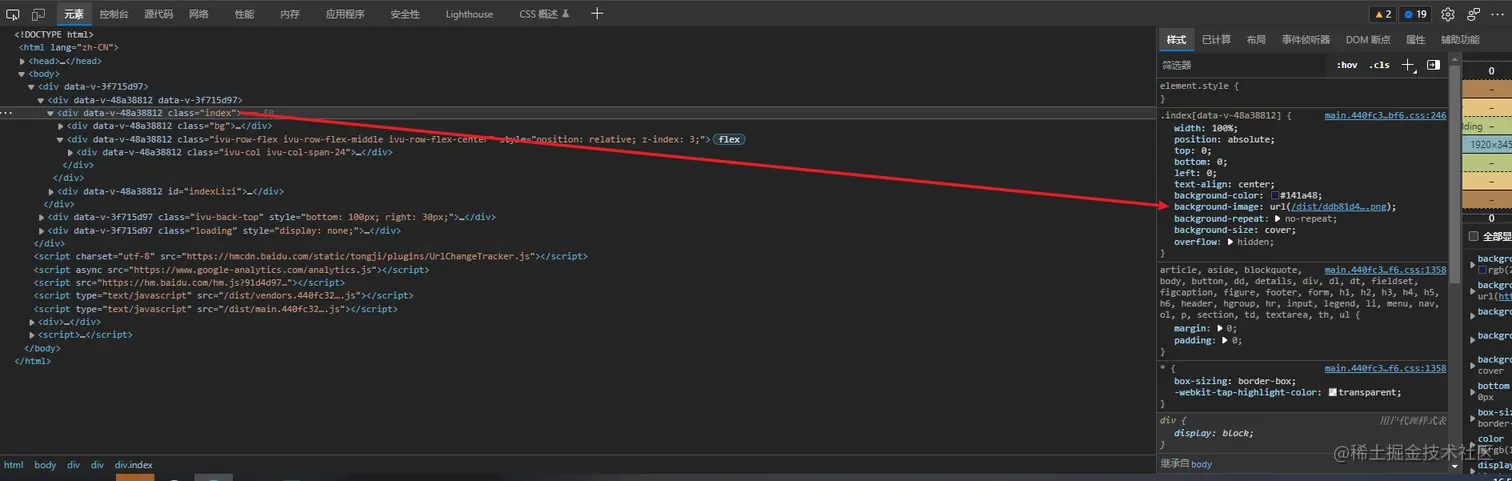Screen dimensions: 1512x481
Task: Collapse the body element node
Action: pos(23,74)
